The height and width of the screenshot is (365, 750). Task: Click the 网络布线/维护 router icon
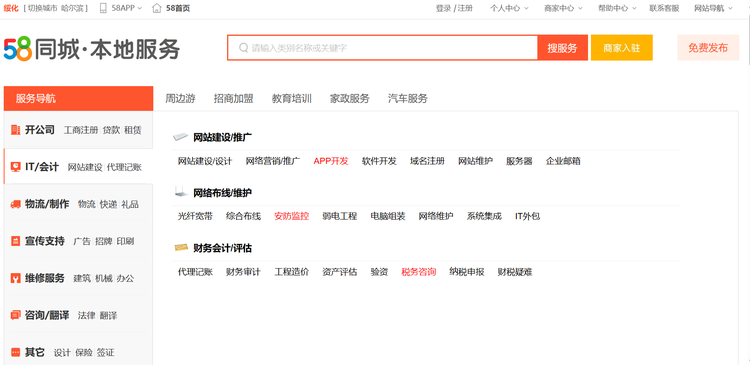[x=180, y=193]
